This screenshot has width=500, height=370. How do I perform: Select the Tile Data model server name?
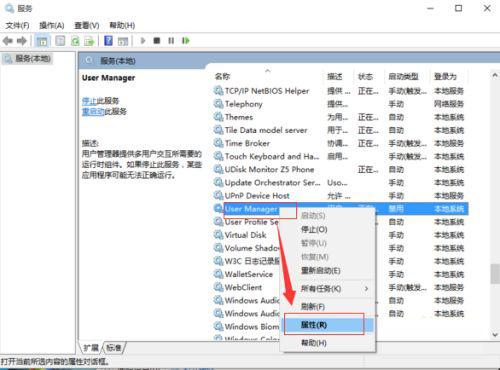coord(266,130)
